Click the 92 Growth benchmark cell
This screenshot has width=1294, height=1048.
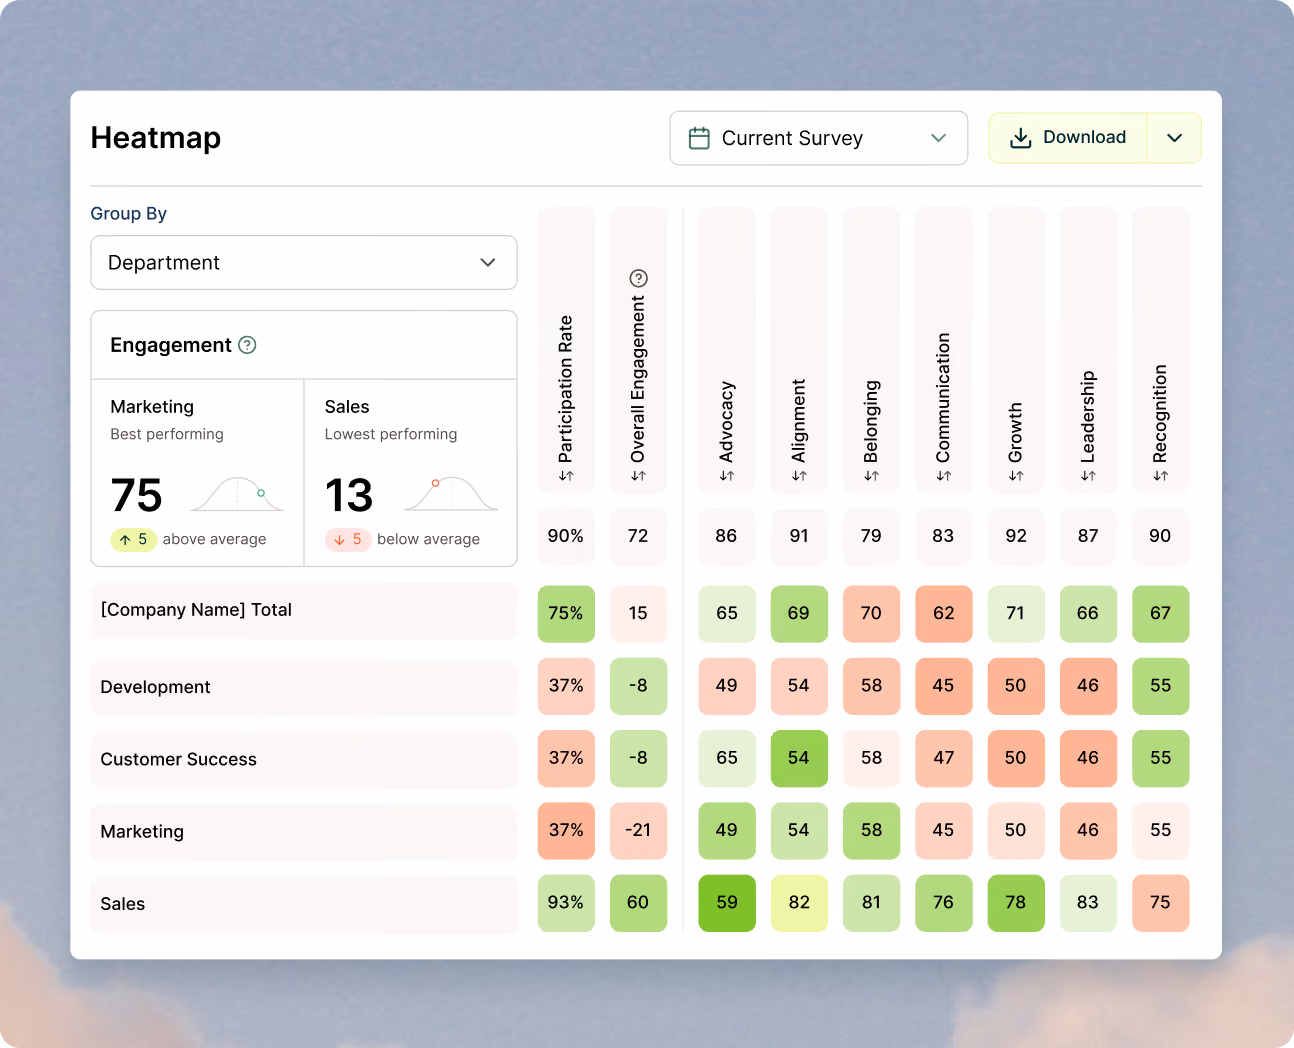[1016, 536]
